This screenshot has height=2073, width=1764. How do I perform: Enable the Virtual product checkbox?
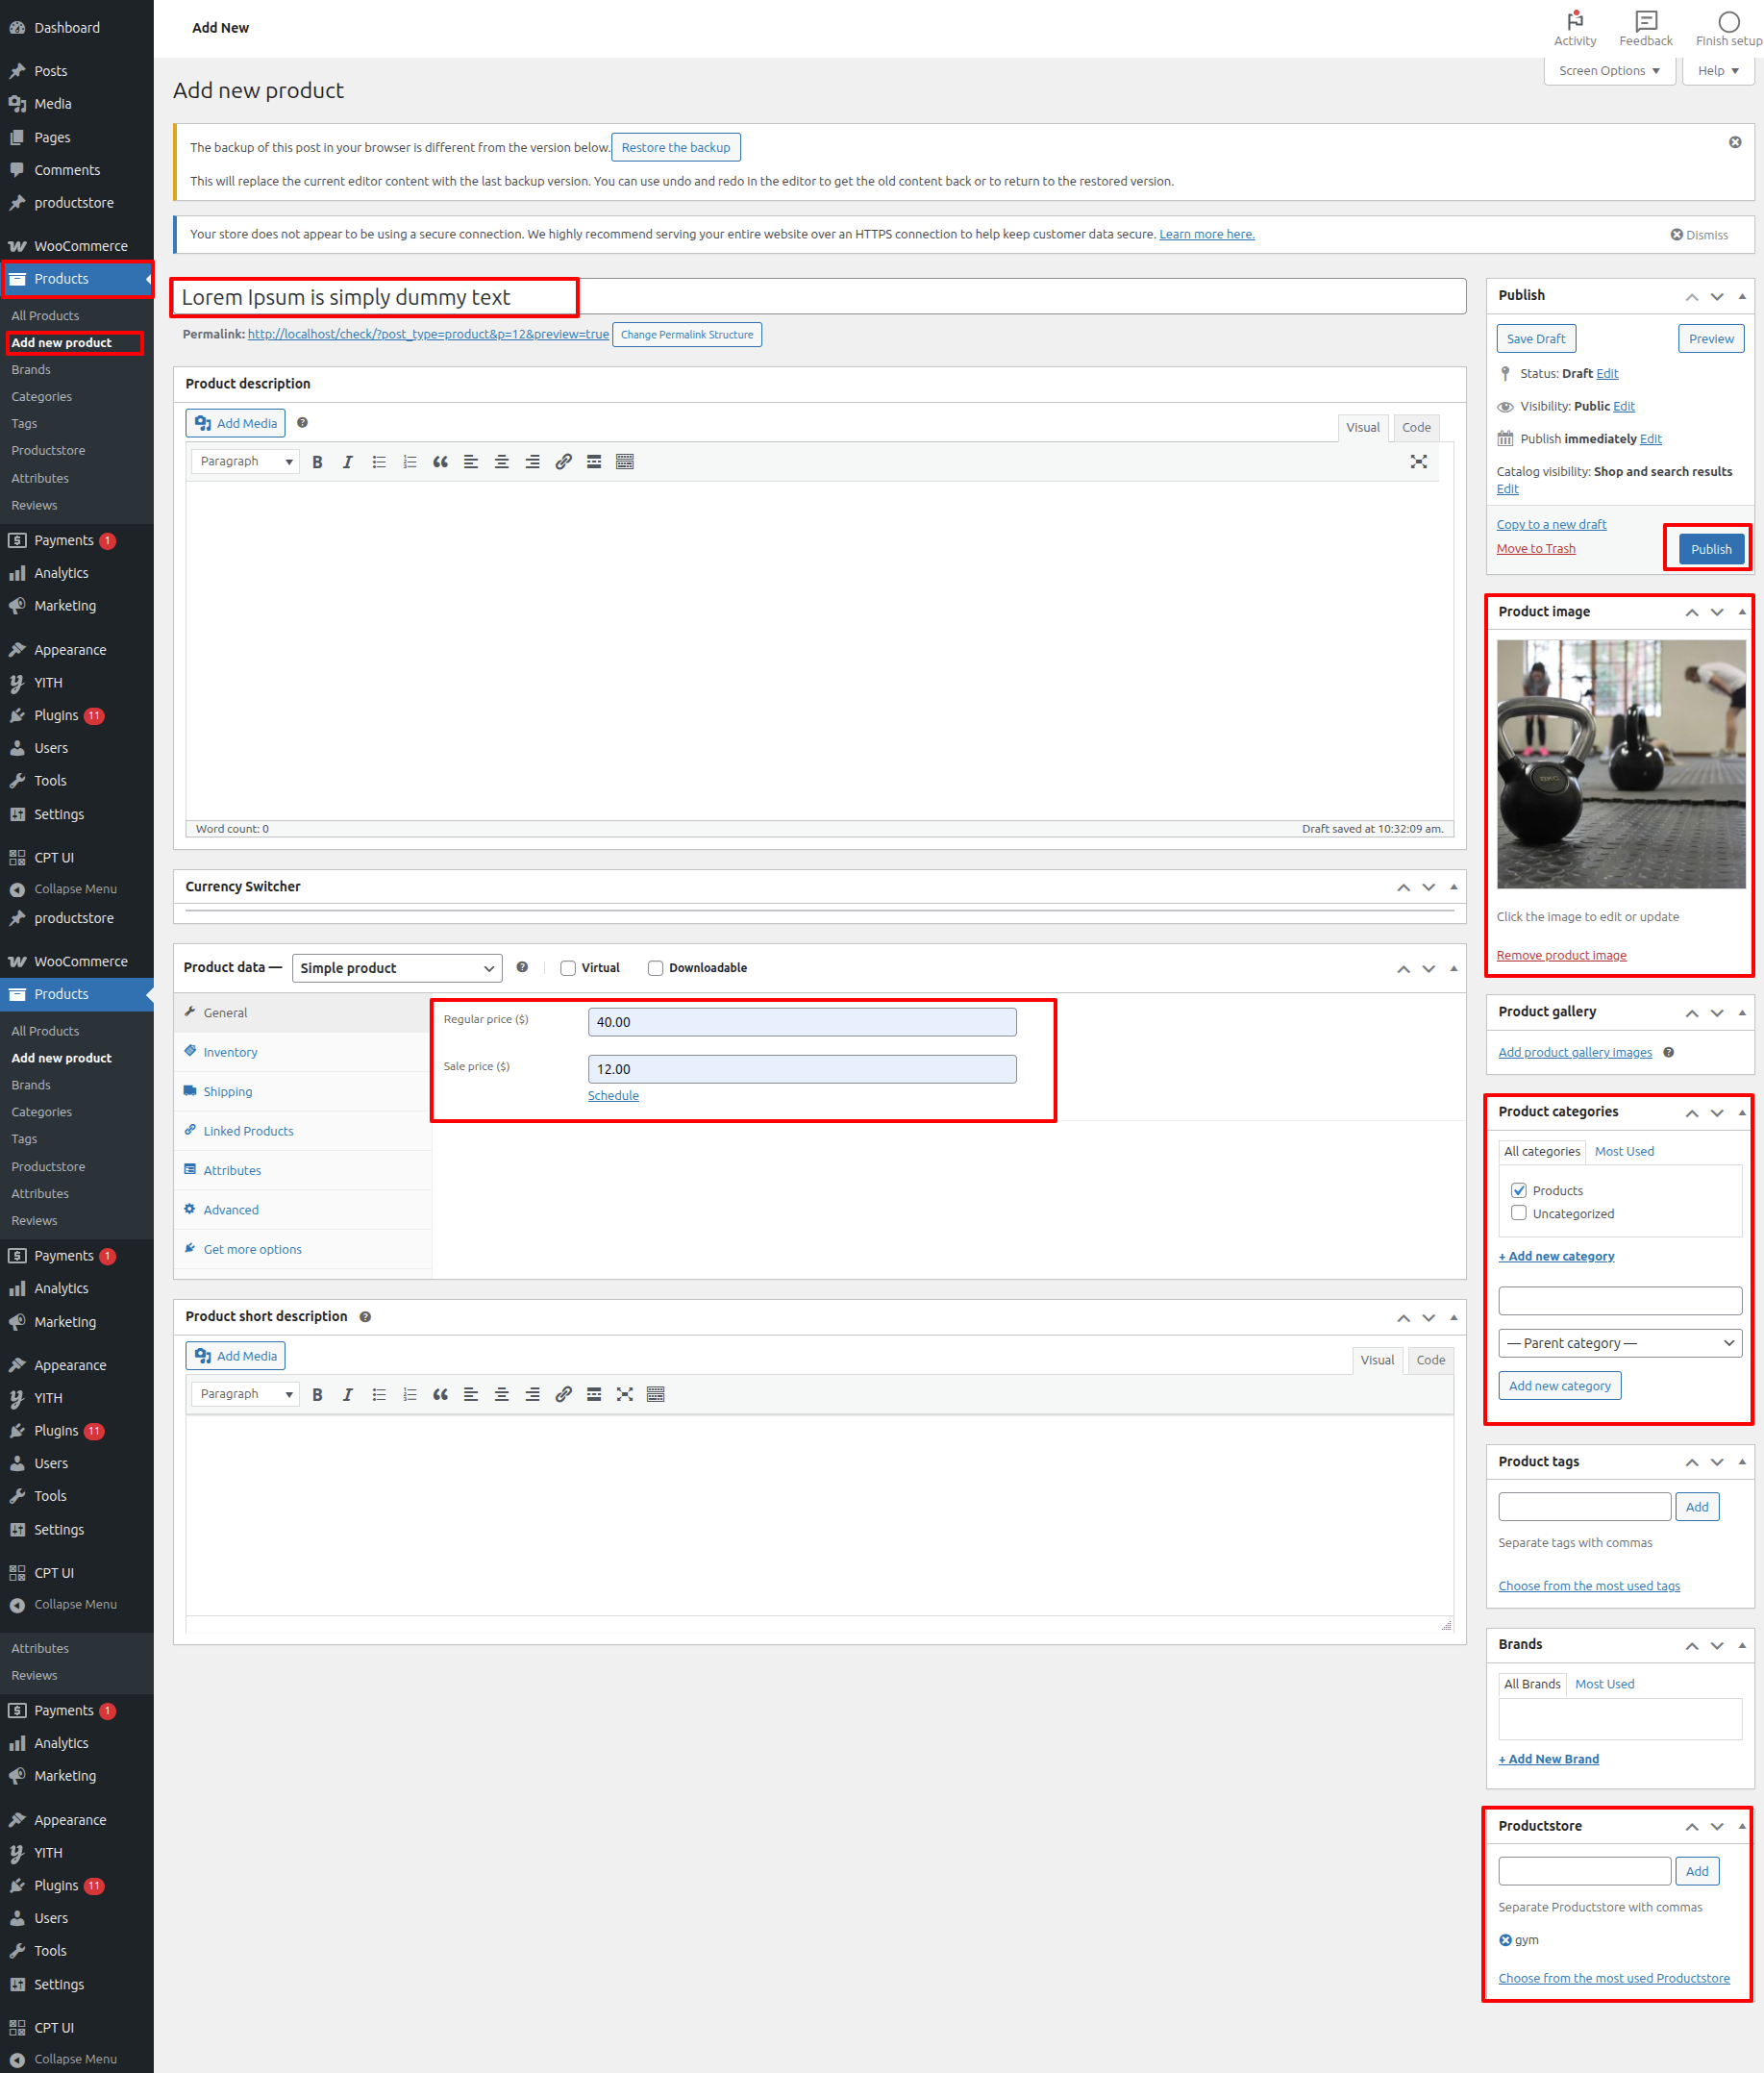[x=568, y=968]
